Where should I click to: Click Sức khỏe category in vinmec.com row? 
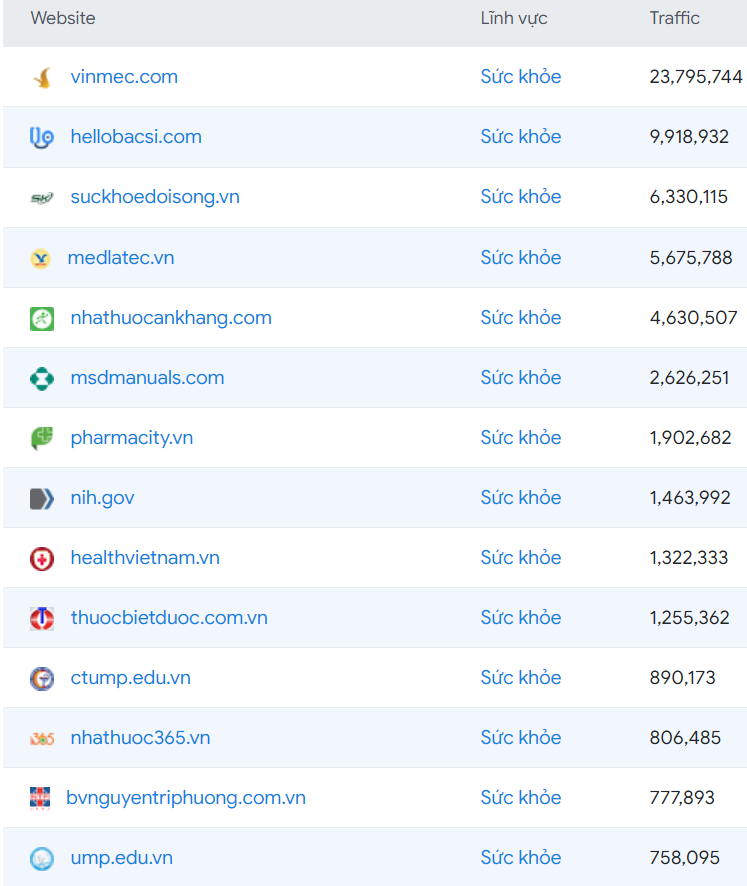[x=521, y=76]
